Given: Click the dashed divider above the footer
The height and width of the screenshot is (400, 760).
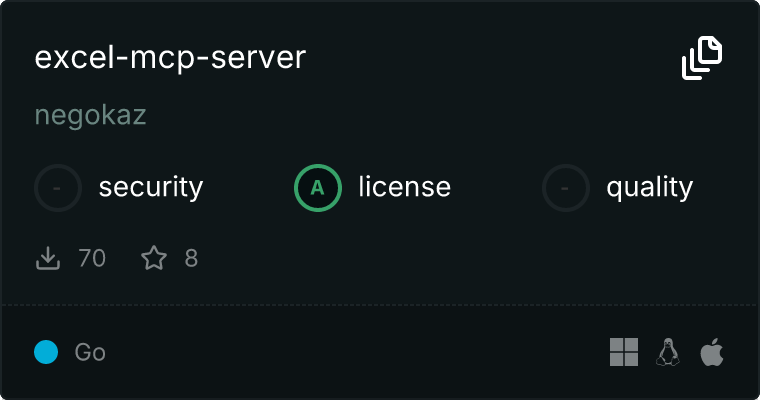Looking at the screenshot, I should tap(380, 304).
